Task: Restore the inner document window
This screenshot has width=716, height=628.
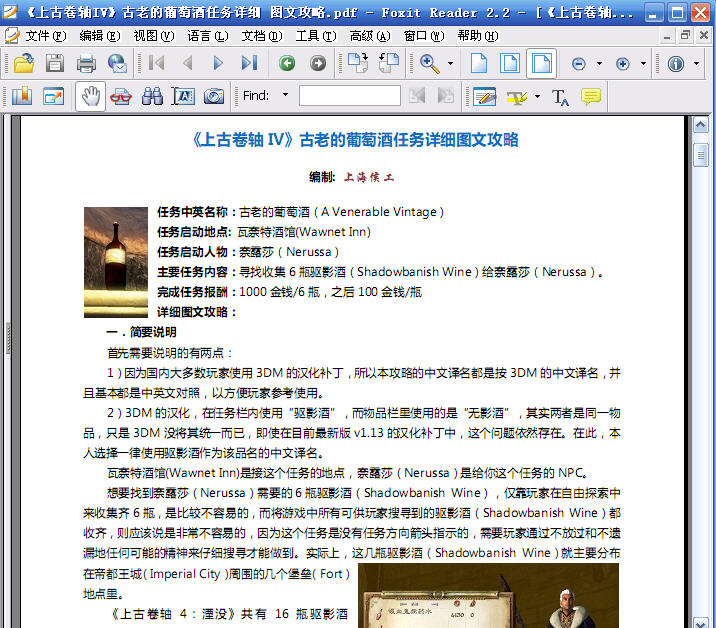Action: [685, 35]
